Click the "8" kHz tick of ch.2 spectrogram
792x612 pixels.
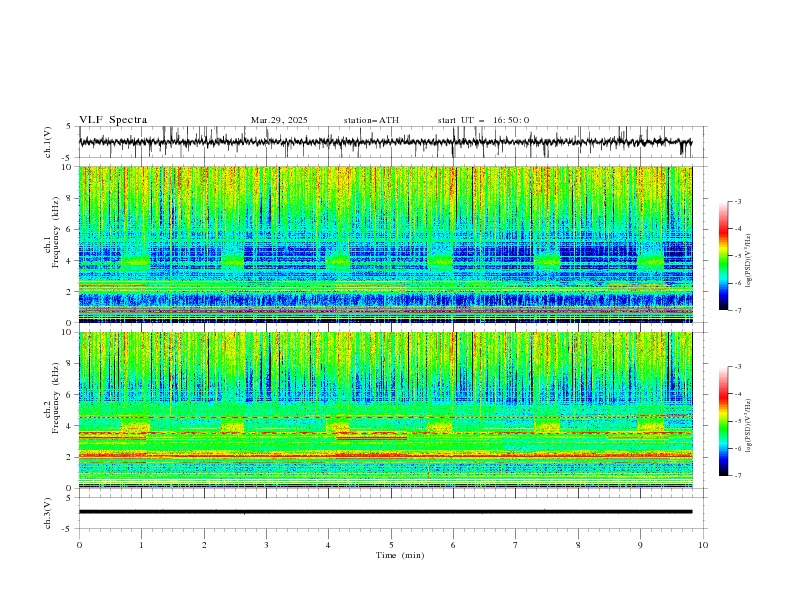(x=70, y=364)
